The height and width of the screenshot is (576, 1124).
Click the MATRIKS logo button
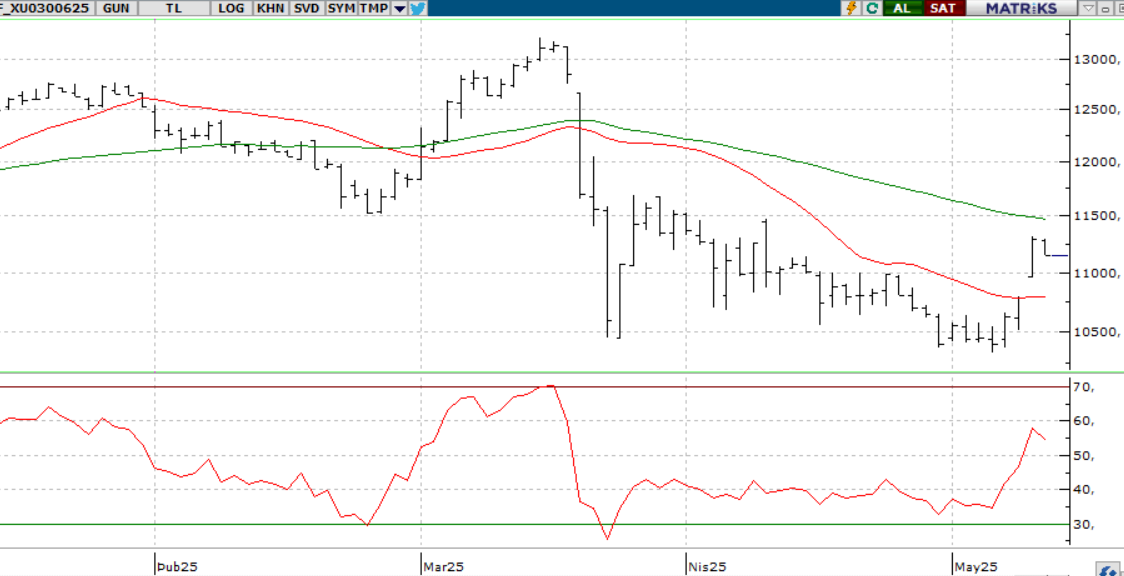(1021, 9)
